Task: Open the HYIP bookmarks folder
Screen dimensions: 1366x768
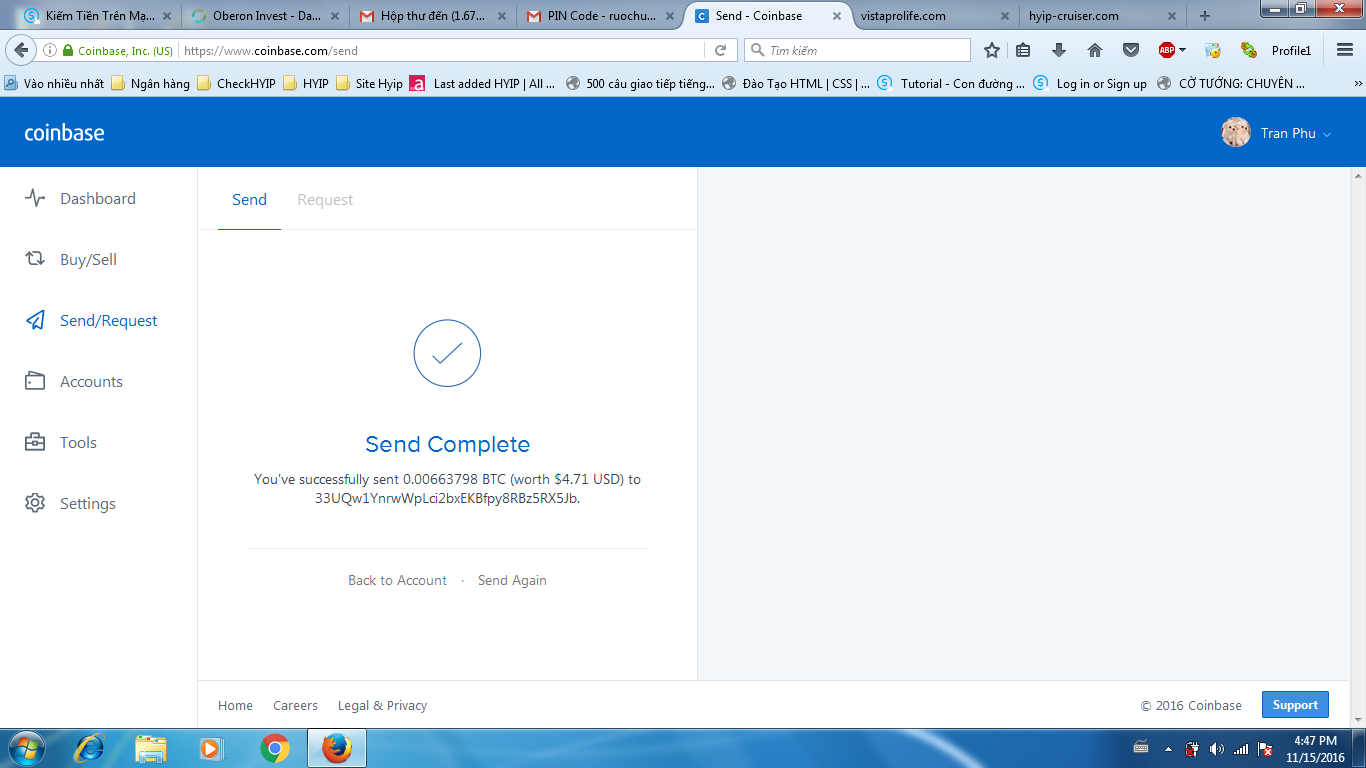Action: pyautogui.click(x=306, y=84)
